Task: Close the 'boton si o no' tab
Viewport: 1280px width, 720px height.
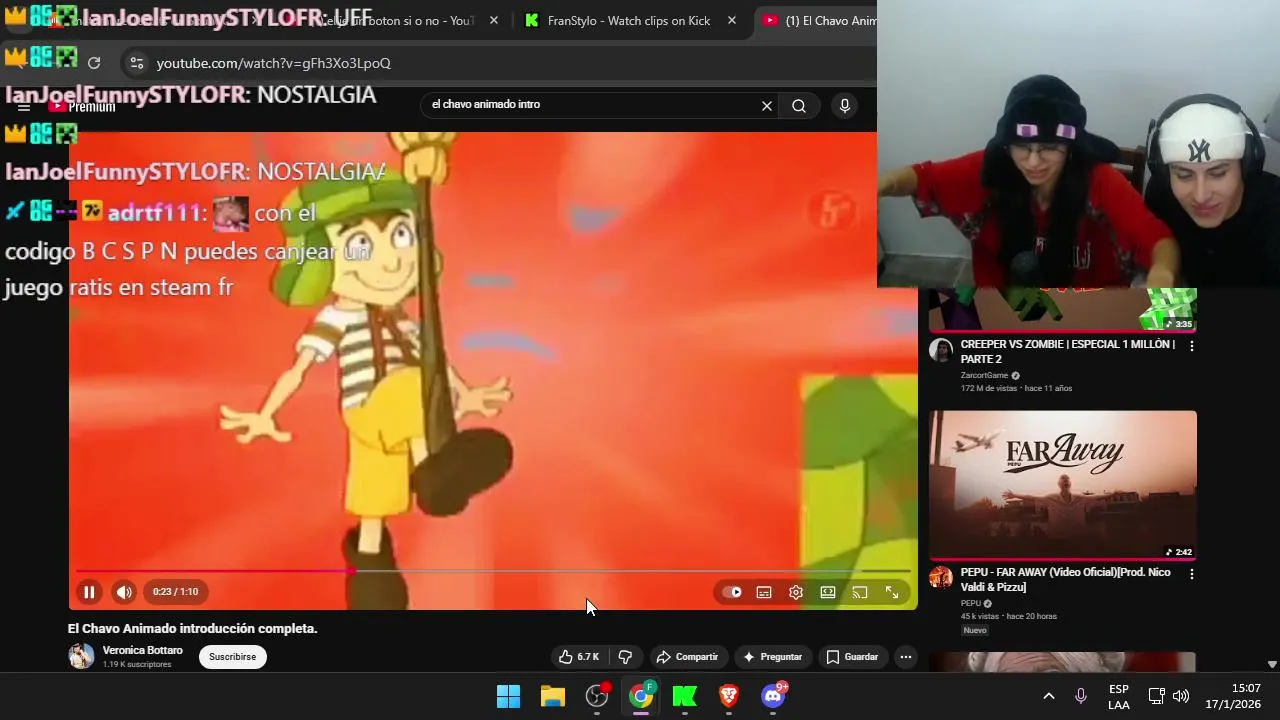Action: 494,20
